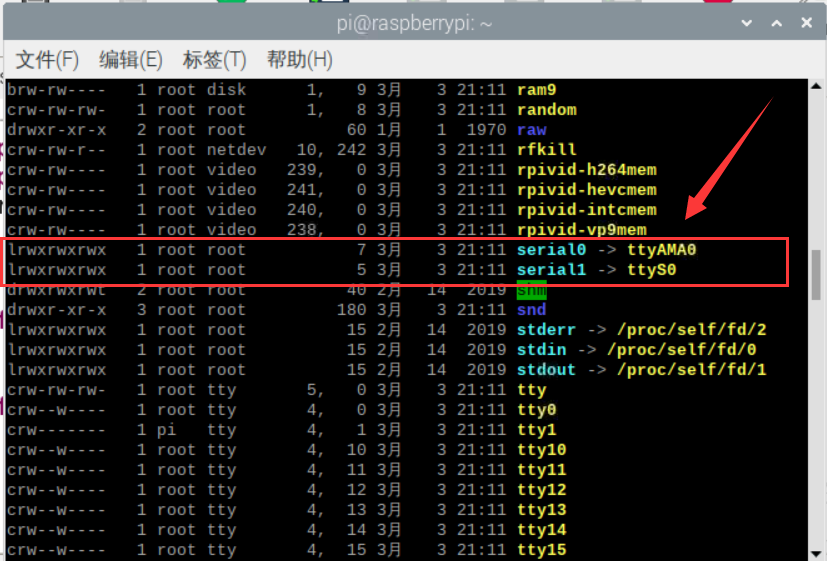Click the major number 239 on rpivid-h264mem row

[302, 170]
